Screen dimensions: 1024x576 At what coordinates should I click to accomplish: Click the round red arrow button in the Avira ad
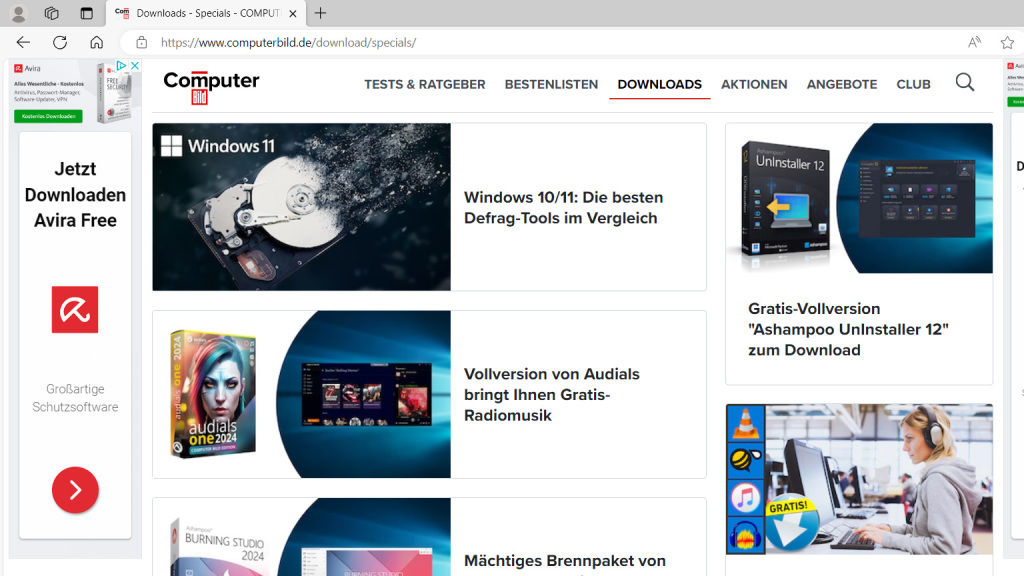pos(75,490)
